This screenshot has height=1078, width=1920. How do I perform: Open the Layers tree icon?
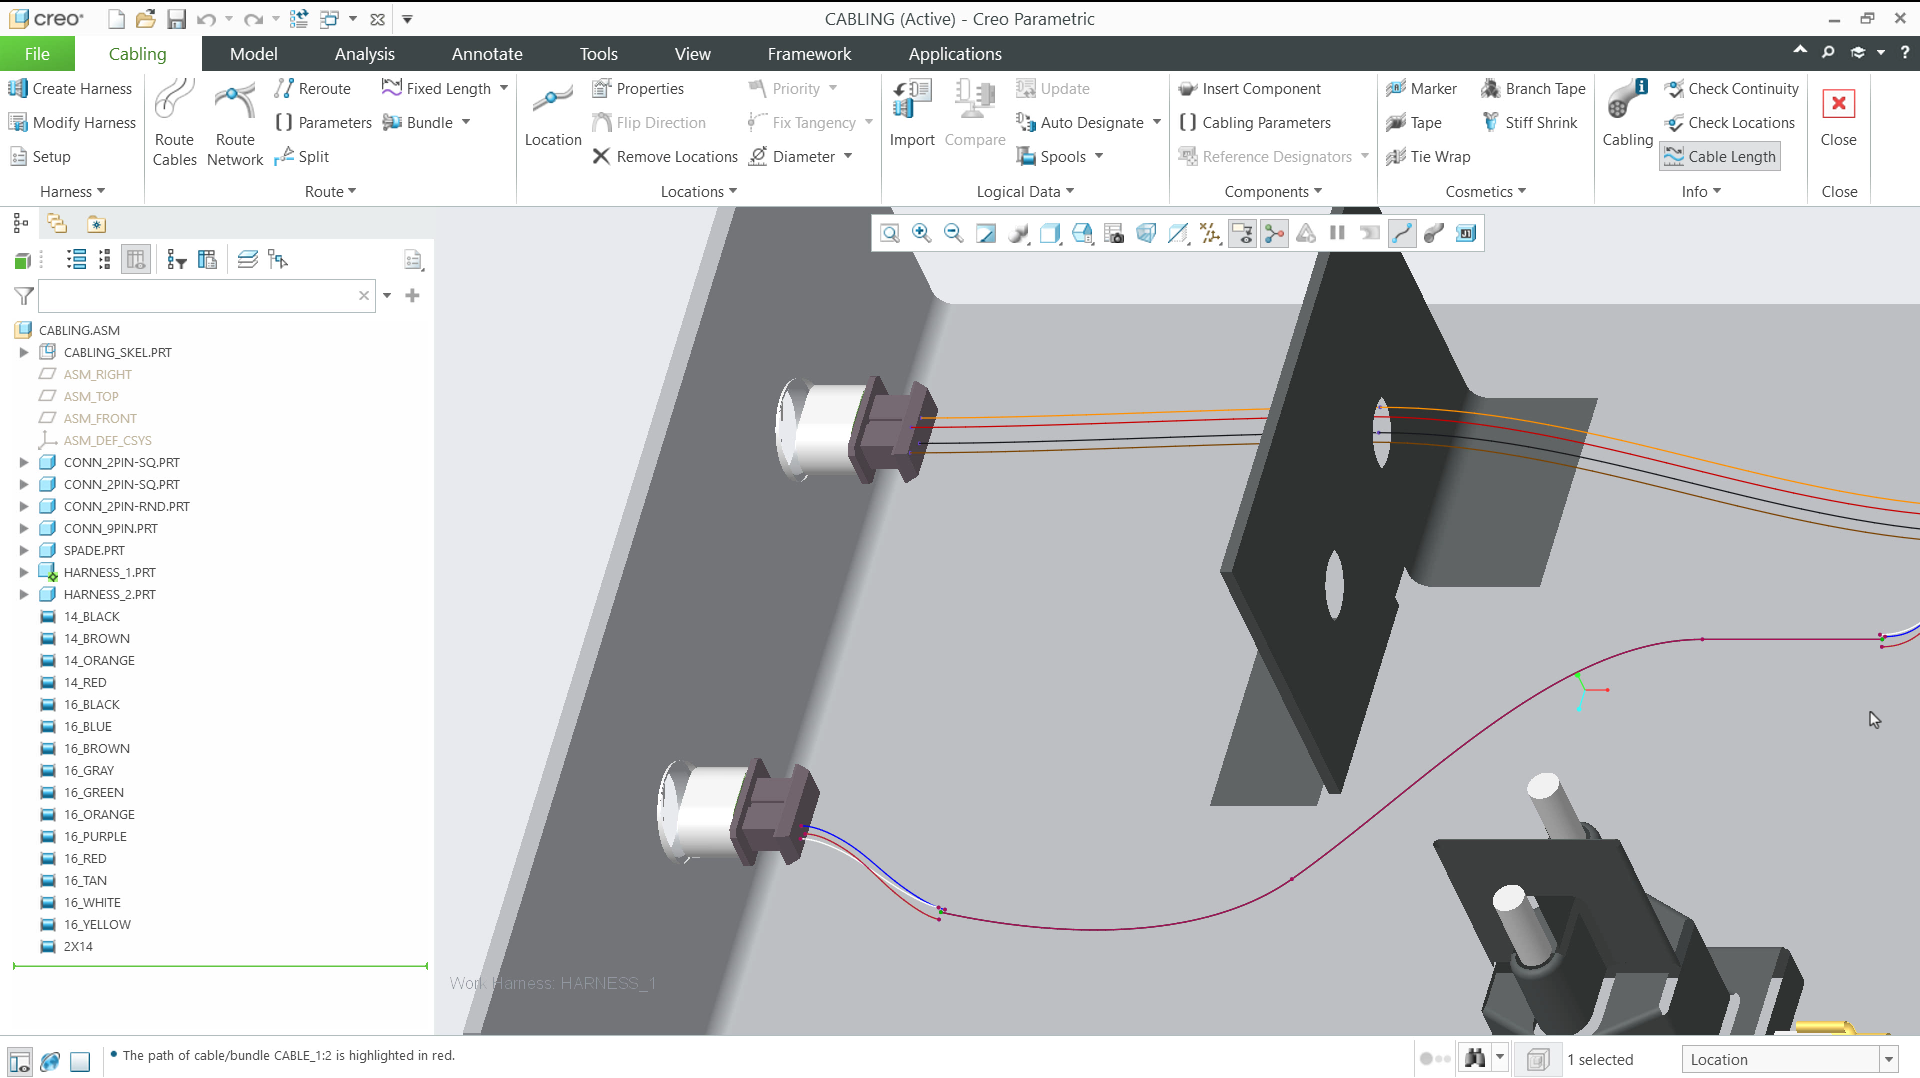click(247, 260)
